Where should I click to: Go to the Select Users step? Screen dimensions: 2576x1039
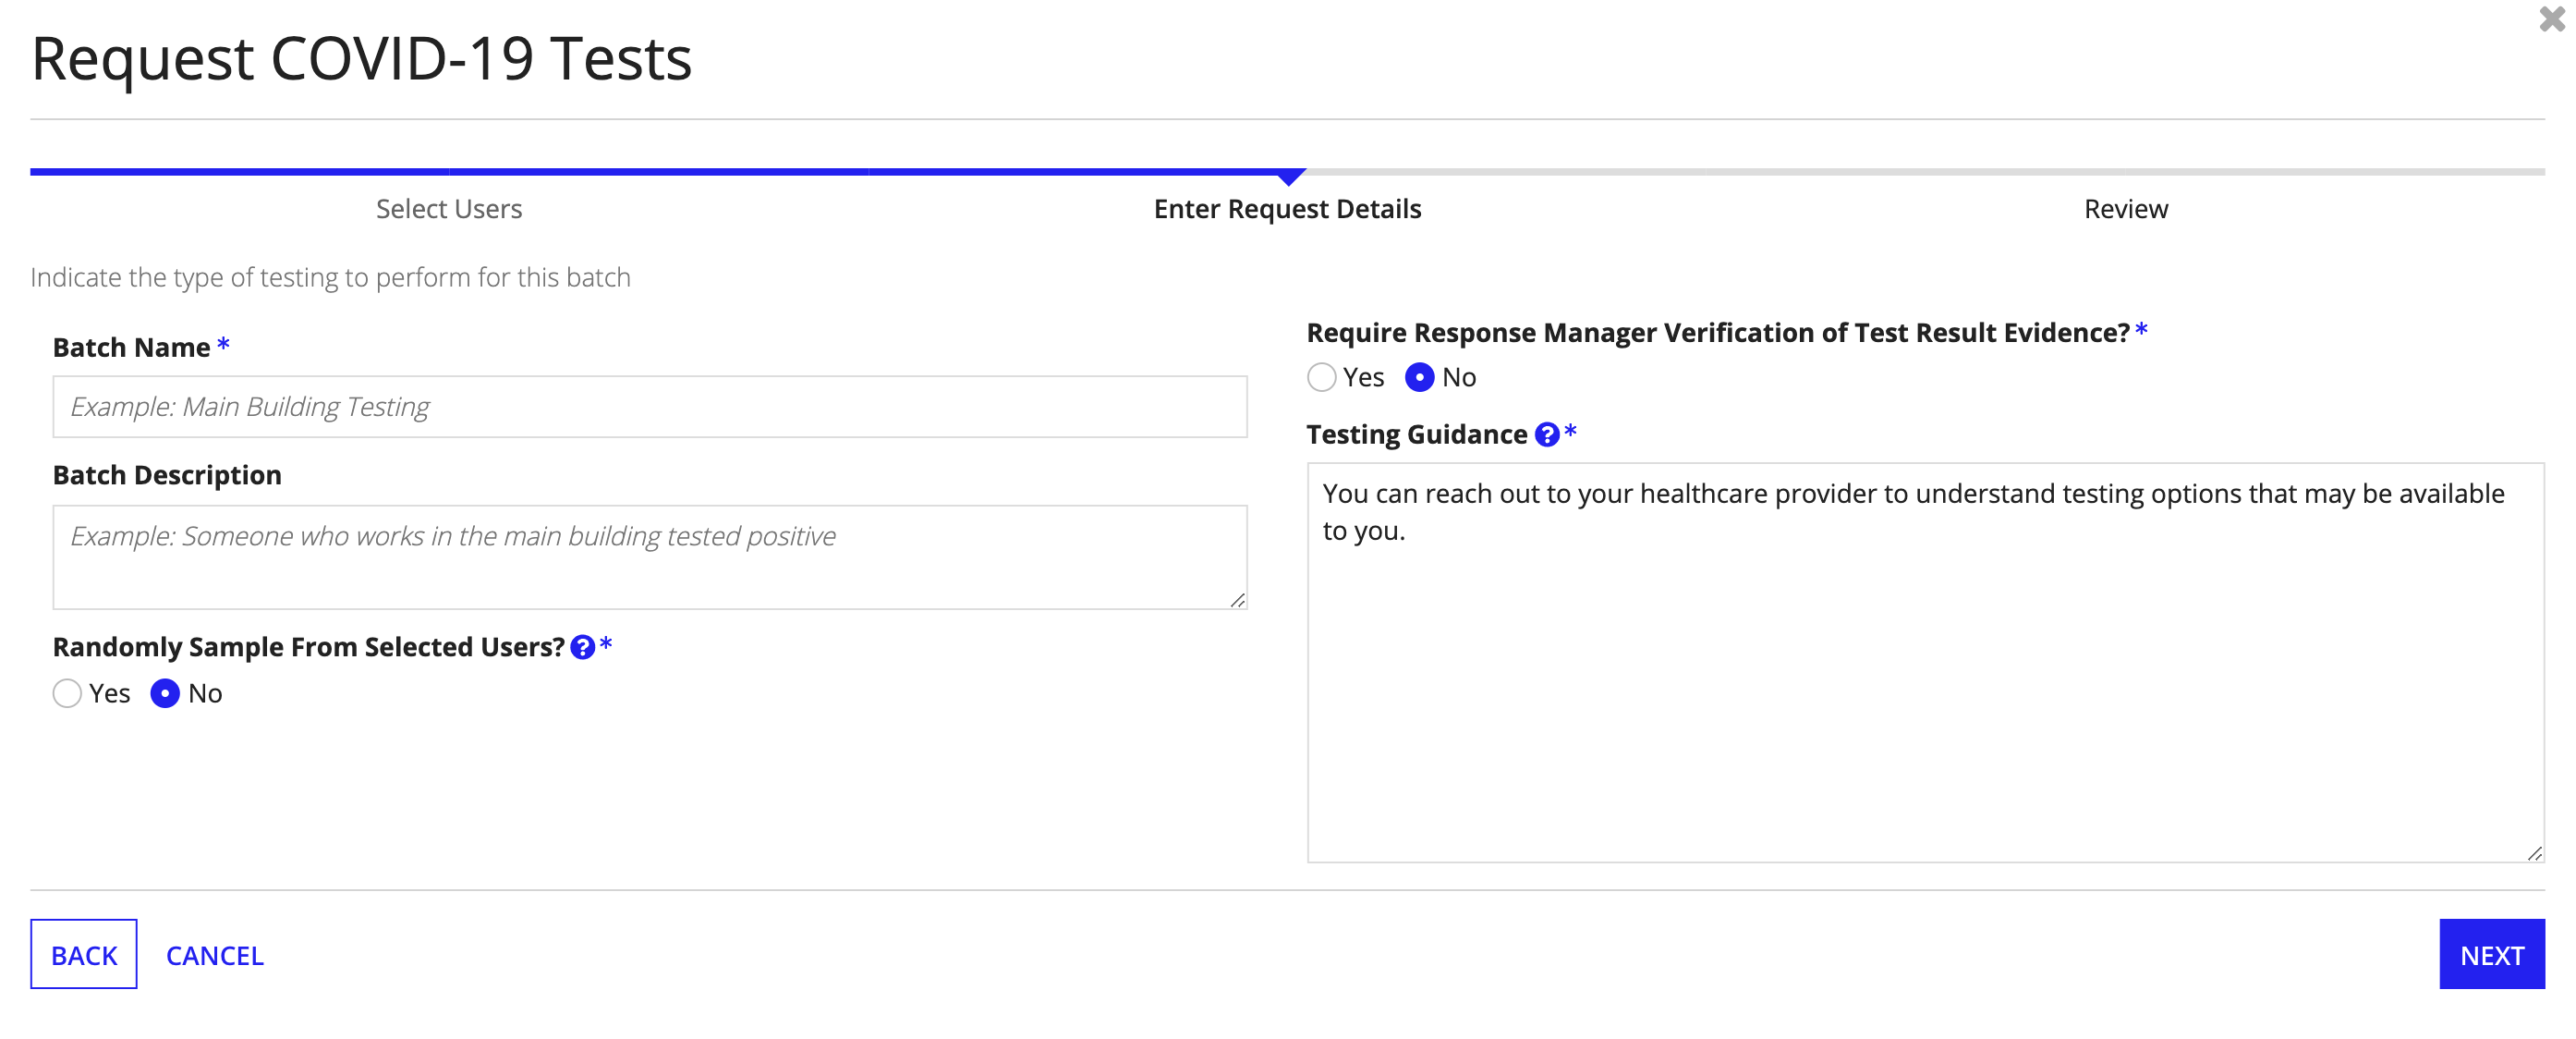[449, 208]
